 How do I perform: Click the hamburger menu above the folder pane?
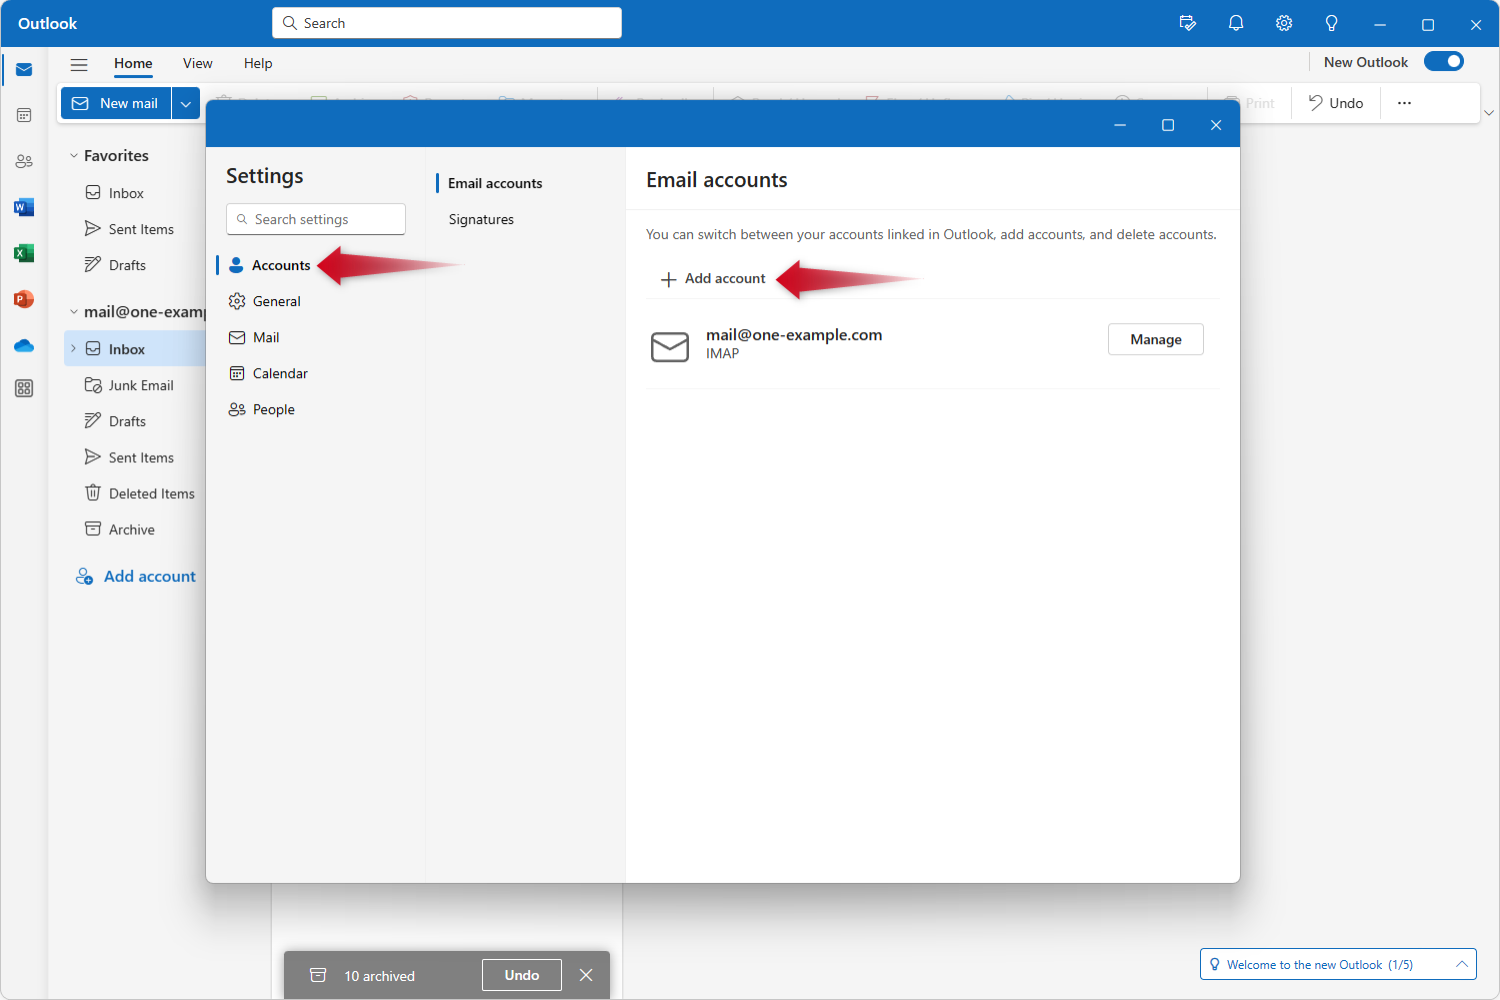pyautogui.click(x=79, y=63)
